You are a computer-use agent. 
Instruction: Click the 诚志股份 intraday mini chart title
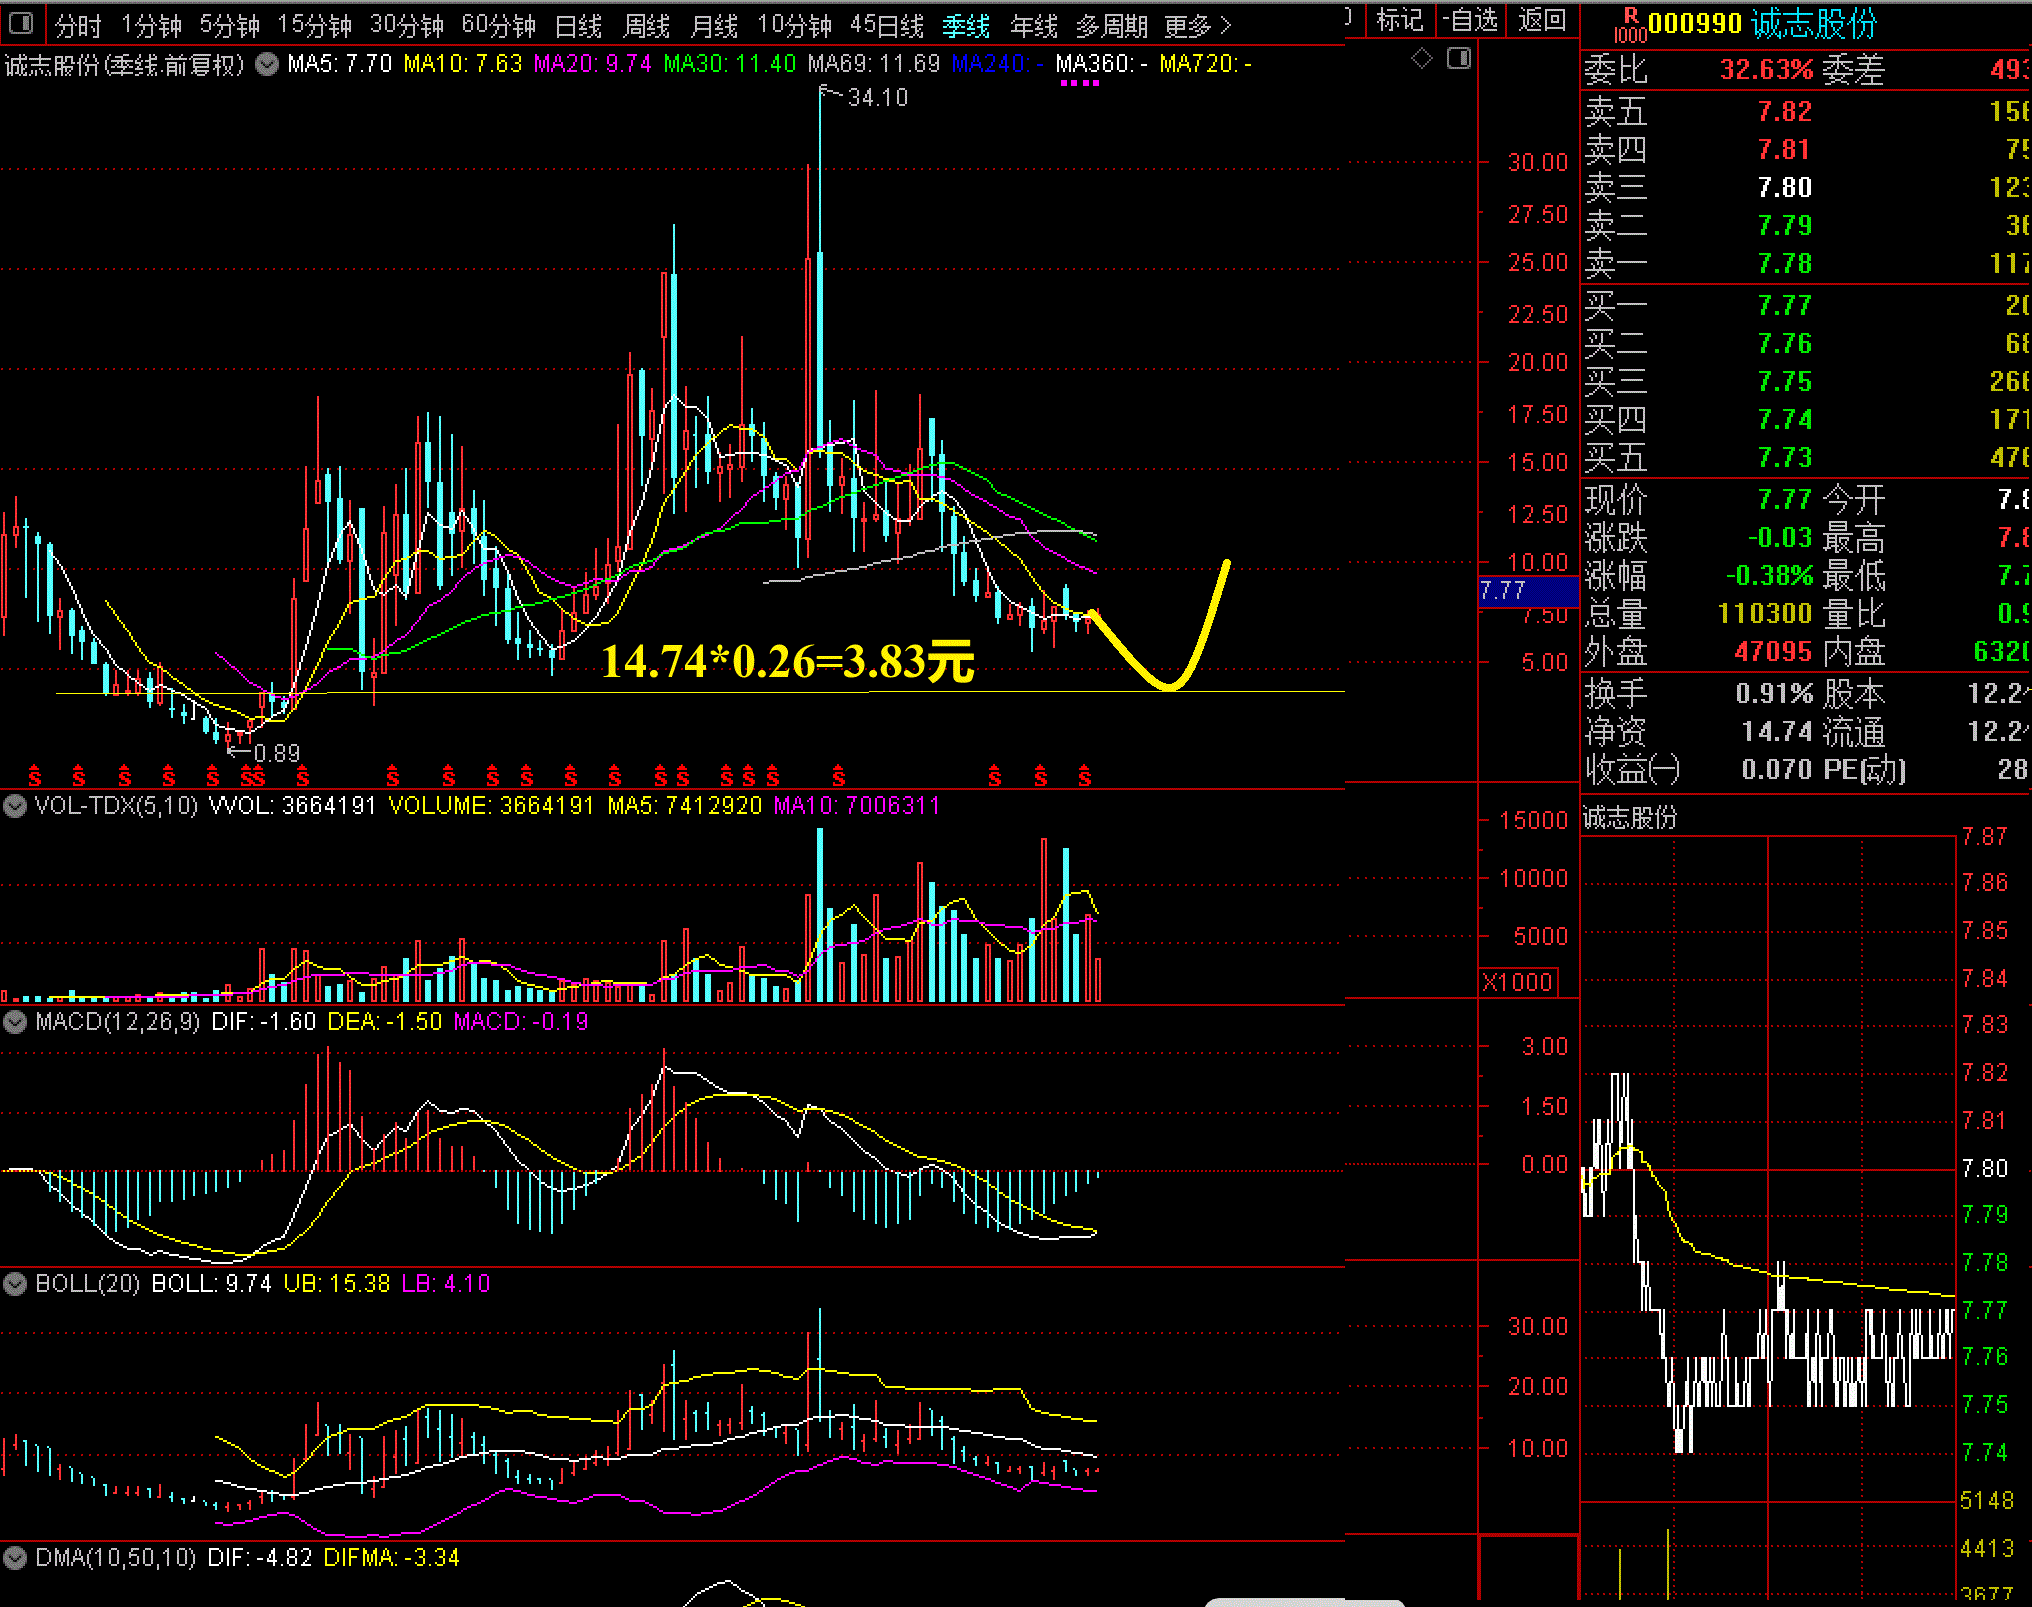pos(1630,818)
